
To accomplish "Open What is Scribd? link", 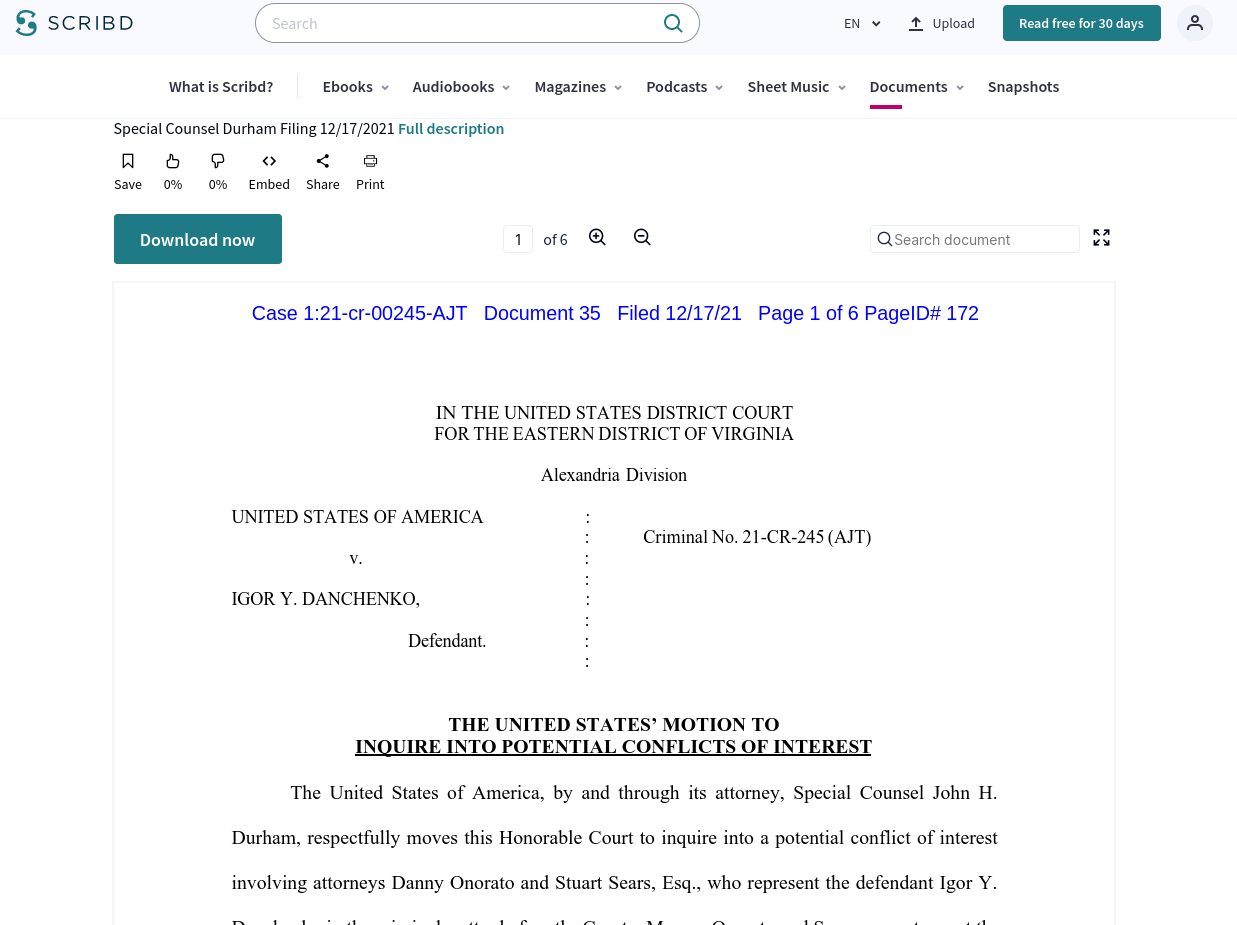I will tap(221, 87).
